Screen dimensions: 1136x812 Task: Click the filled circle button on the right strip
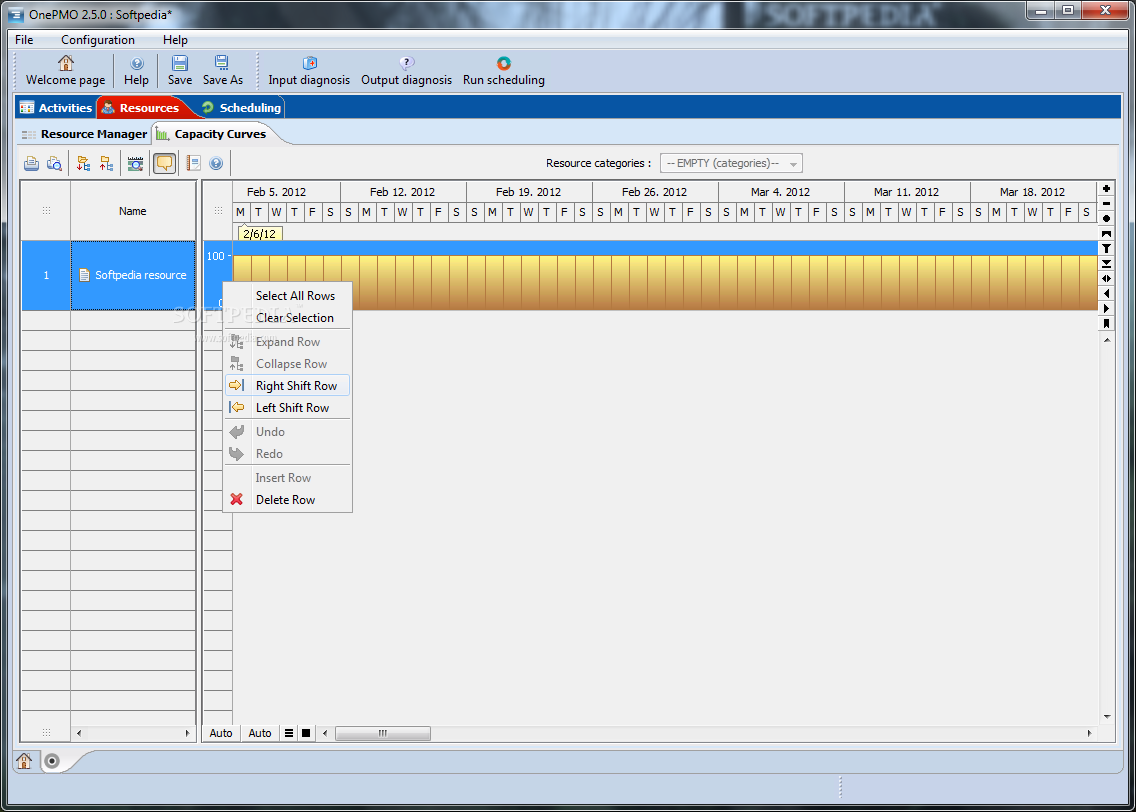[1106, 219]
